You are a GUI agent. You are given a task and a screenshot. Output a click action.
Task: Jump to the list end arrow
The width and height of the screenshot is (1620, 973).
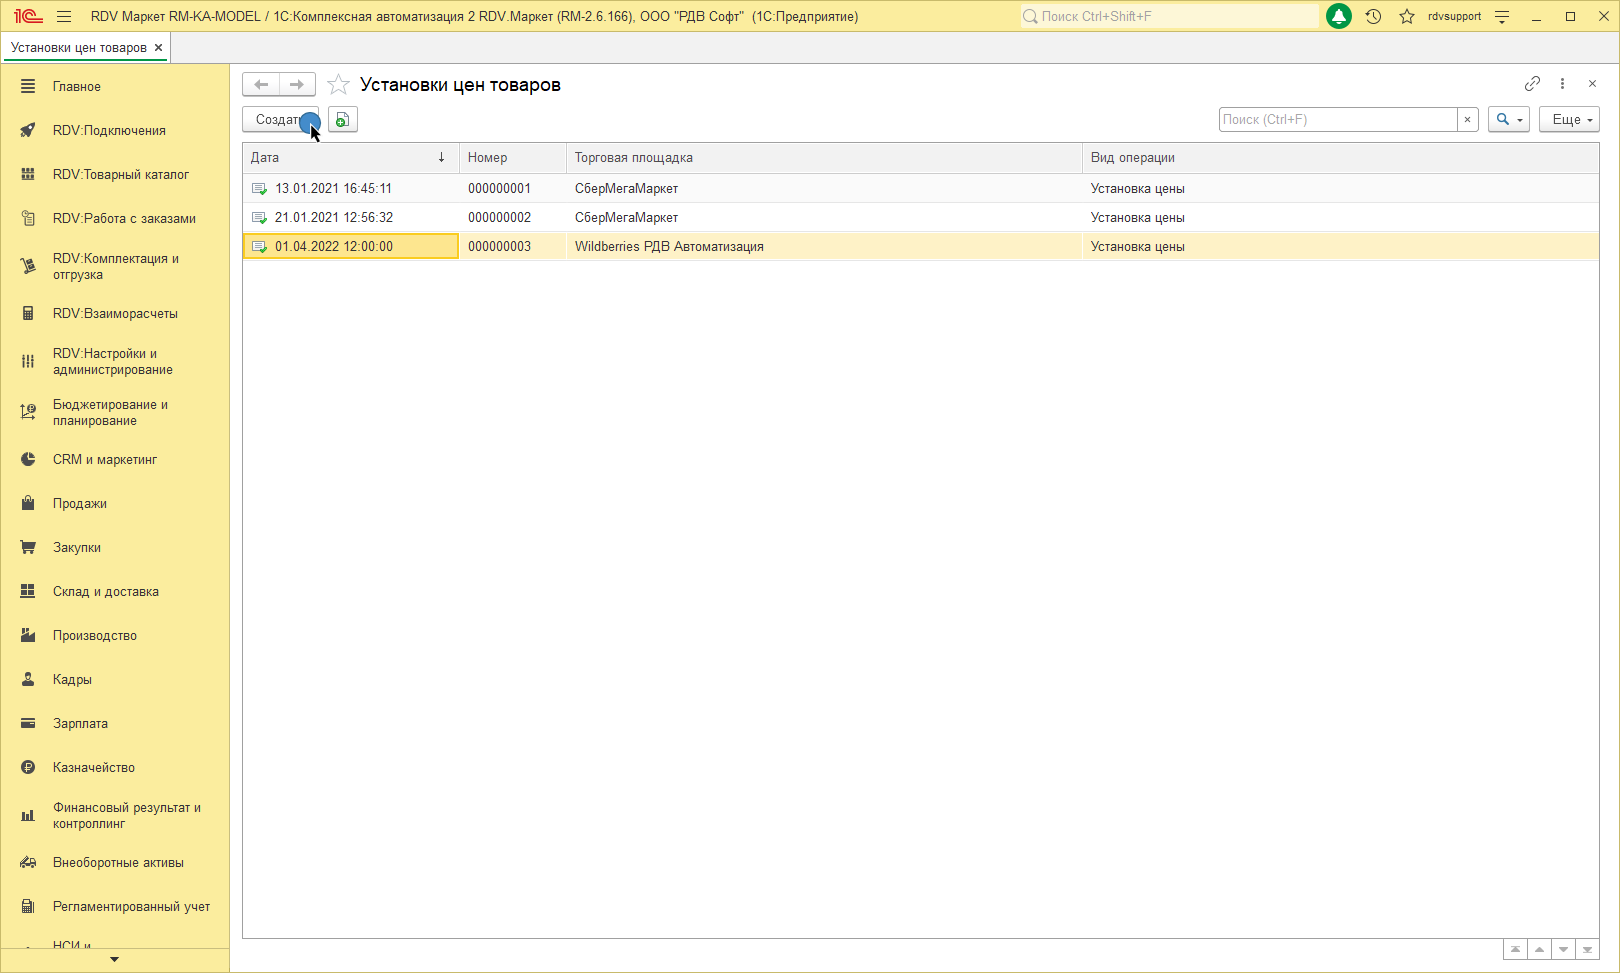pyautogui.click(x=1587, y=950)
